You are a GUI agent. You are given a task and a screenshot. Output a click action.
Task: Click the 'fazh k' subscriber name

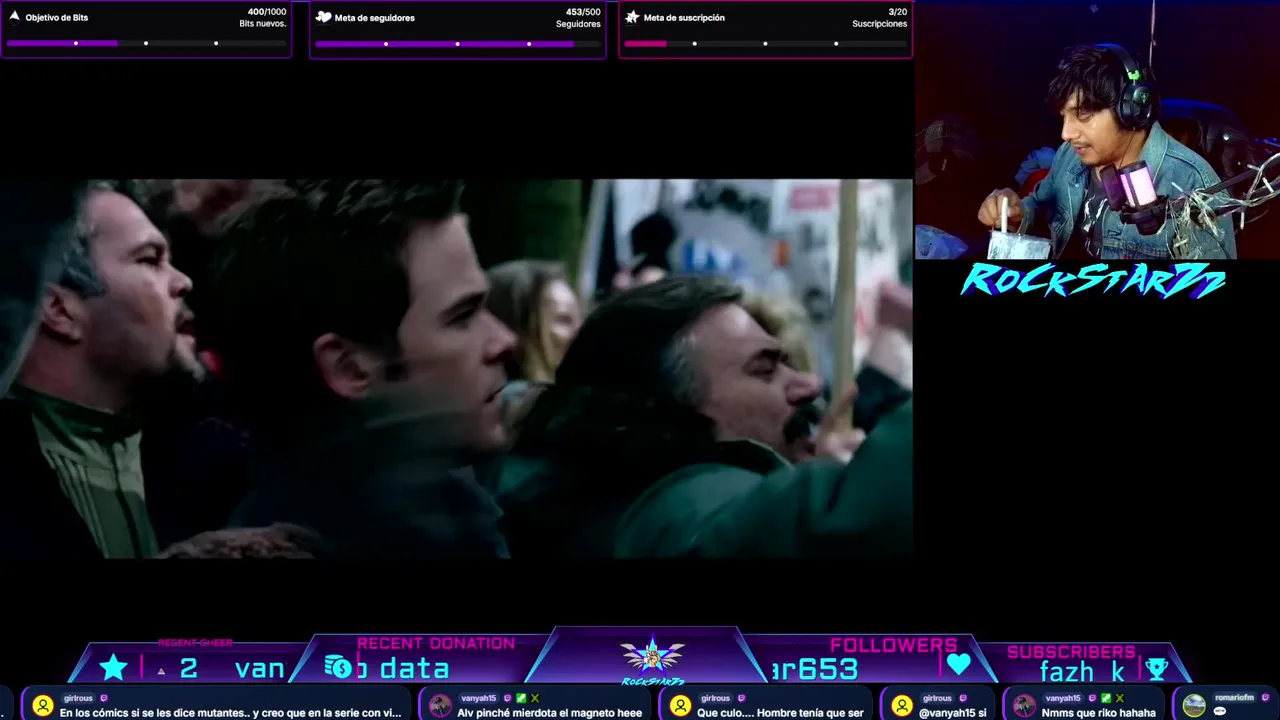(x=1082, y=672)
